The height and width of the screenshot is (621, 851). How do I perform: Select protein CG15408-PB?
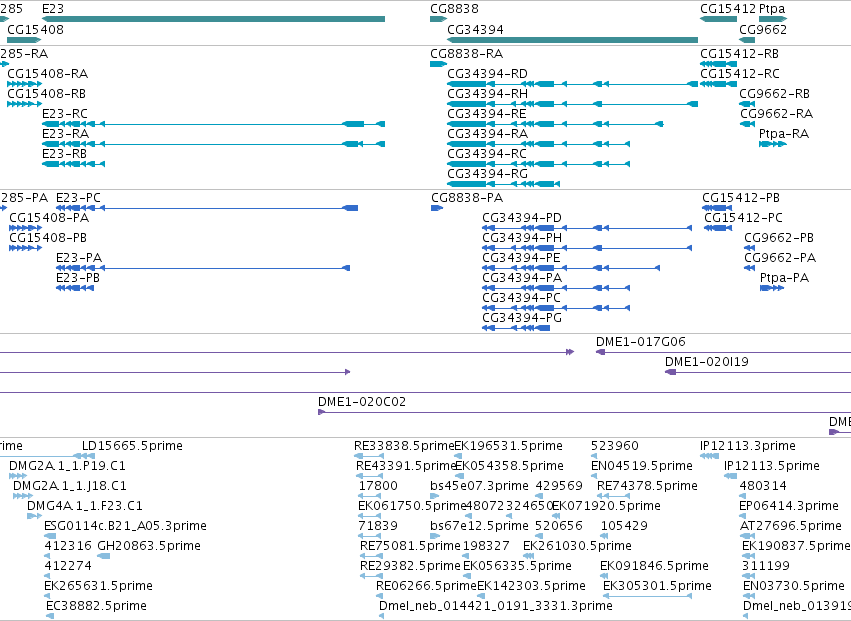click(26, 248)
